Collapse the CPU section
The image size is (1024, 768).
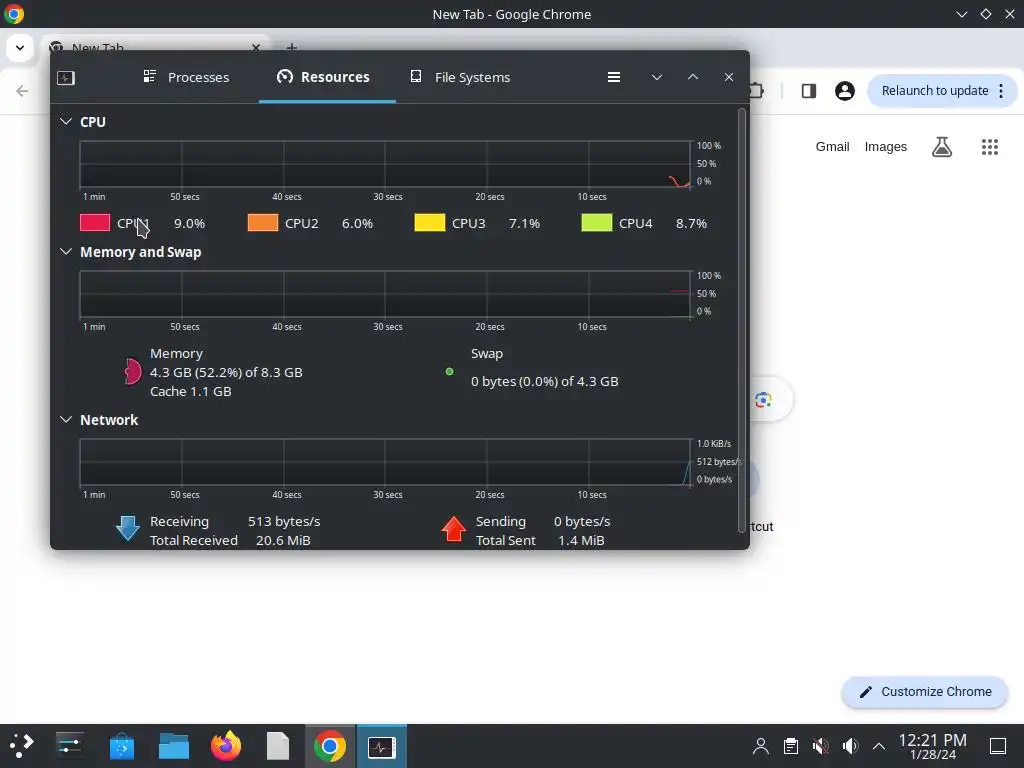(66, 121)
